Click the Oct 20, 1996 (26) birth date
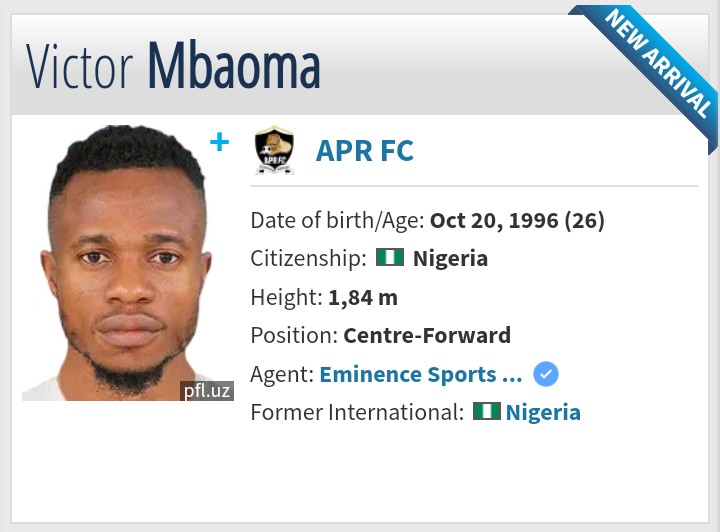The height and width of the screenshot is (532, 720). click(517, 220)
